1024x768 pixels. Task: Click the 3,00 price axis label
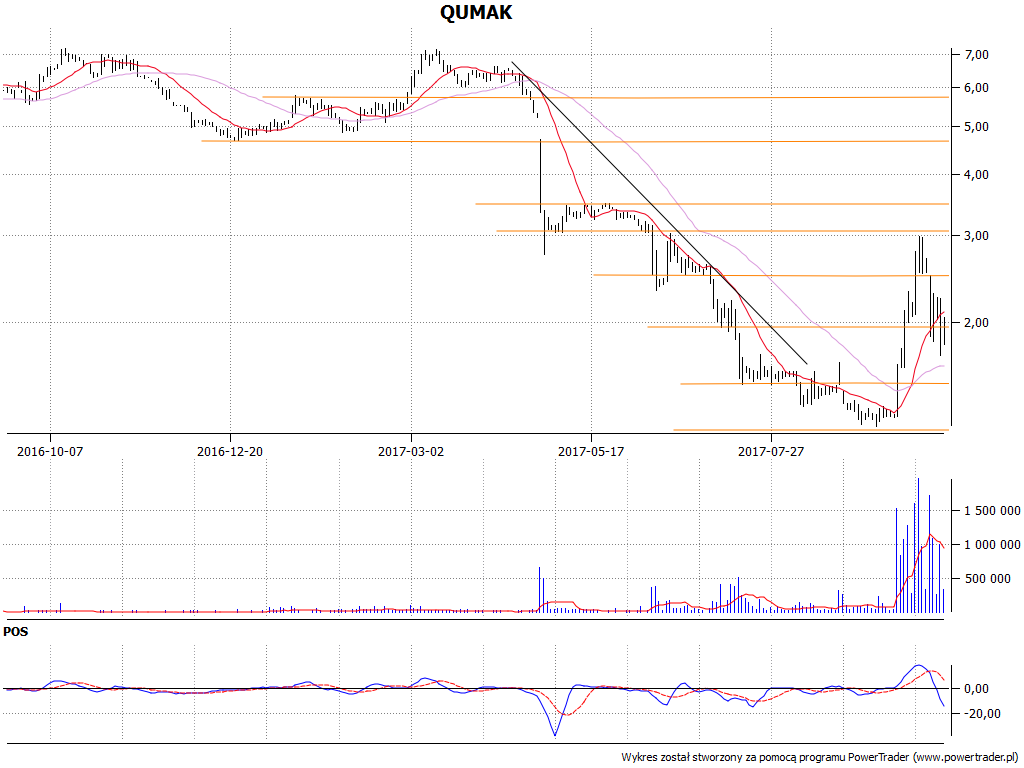[977, 236]
